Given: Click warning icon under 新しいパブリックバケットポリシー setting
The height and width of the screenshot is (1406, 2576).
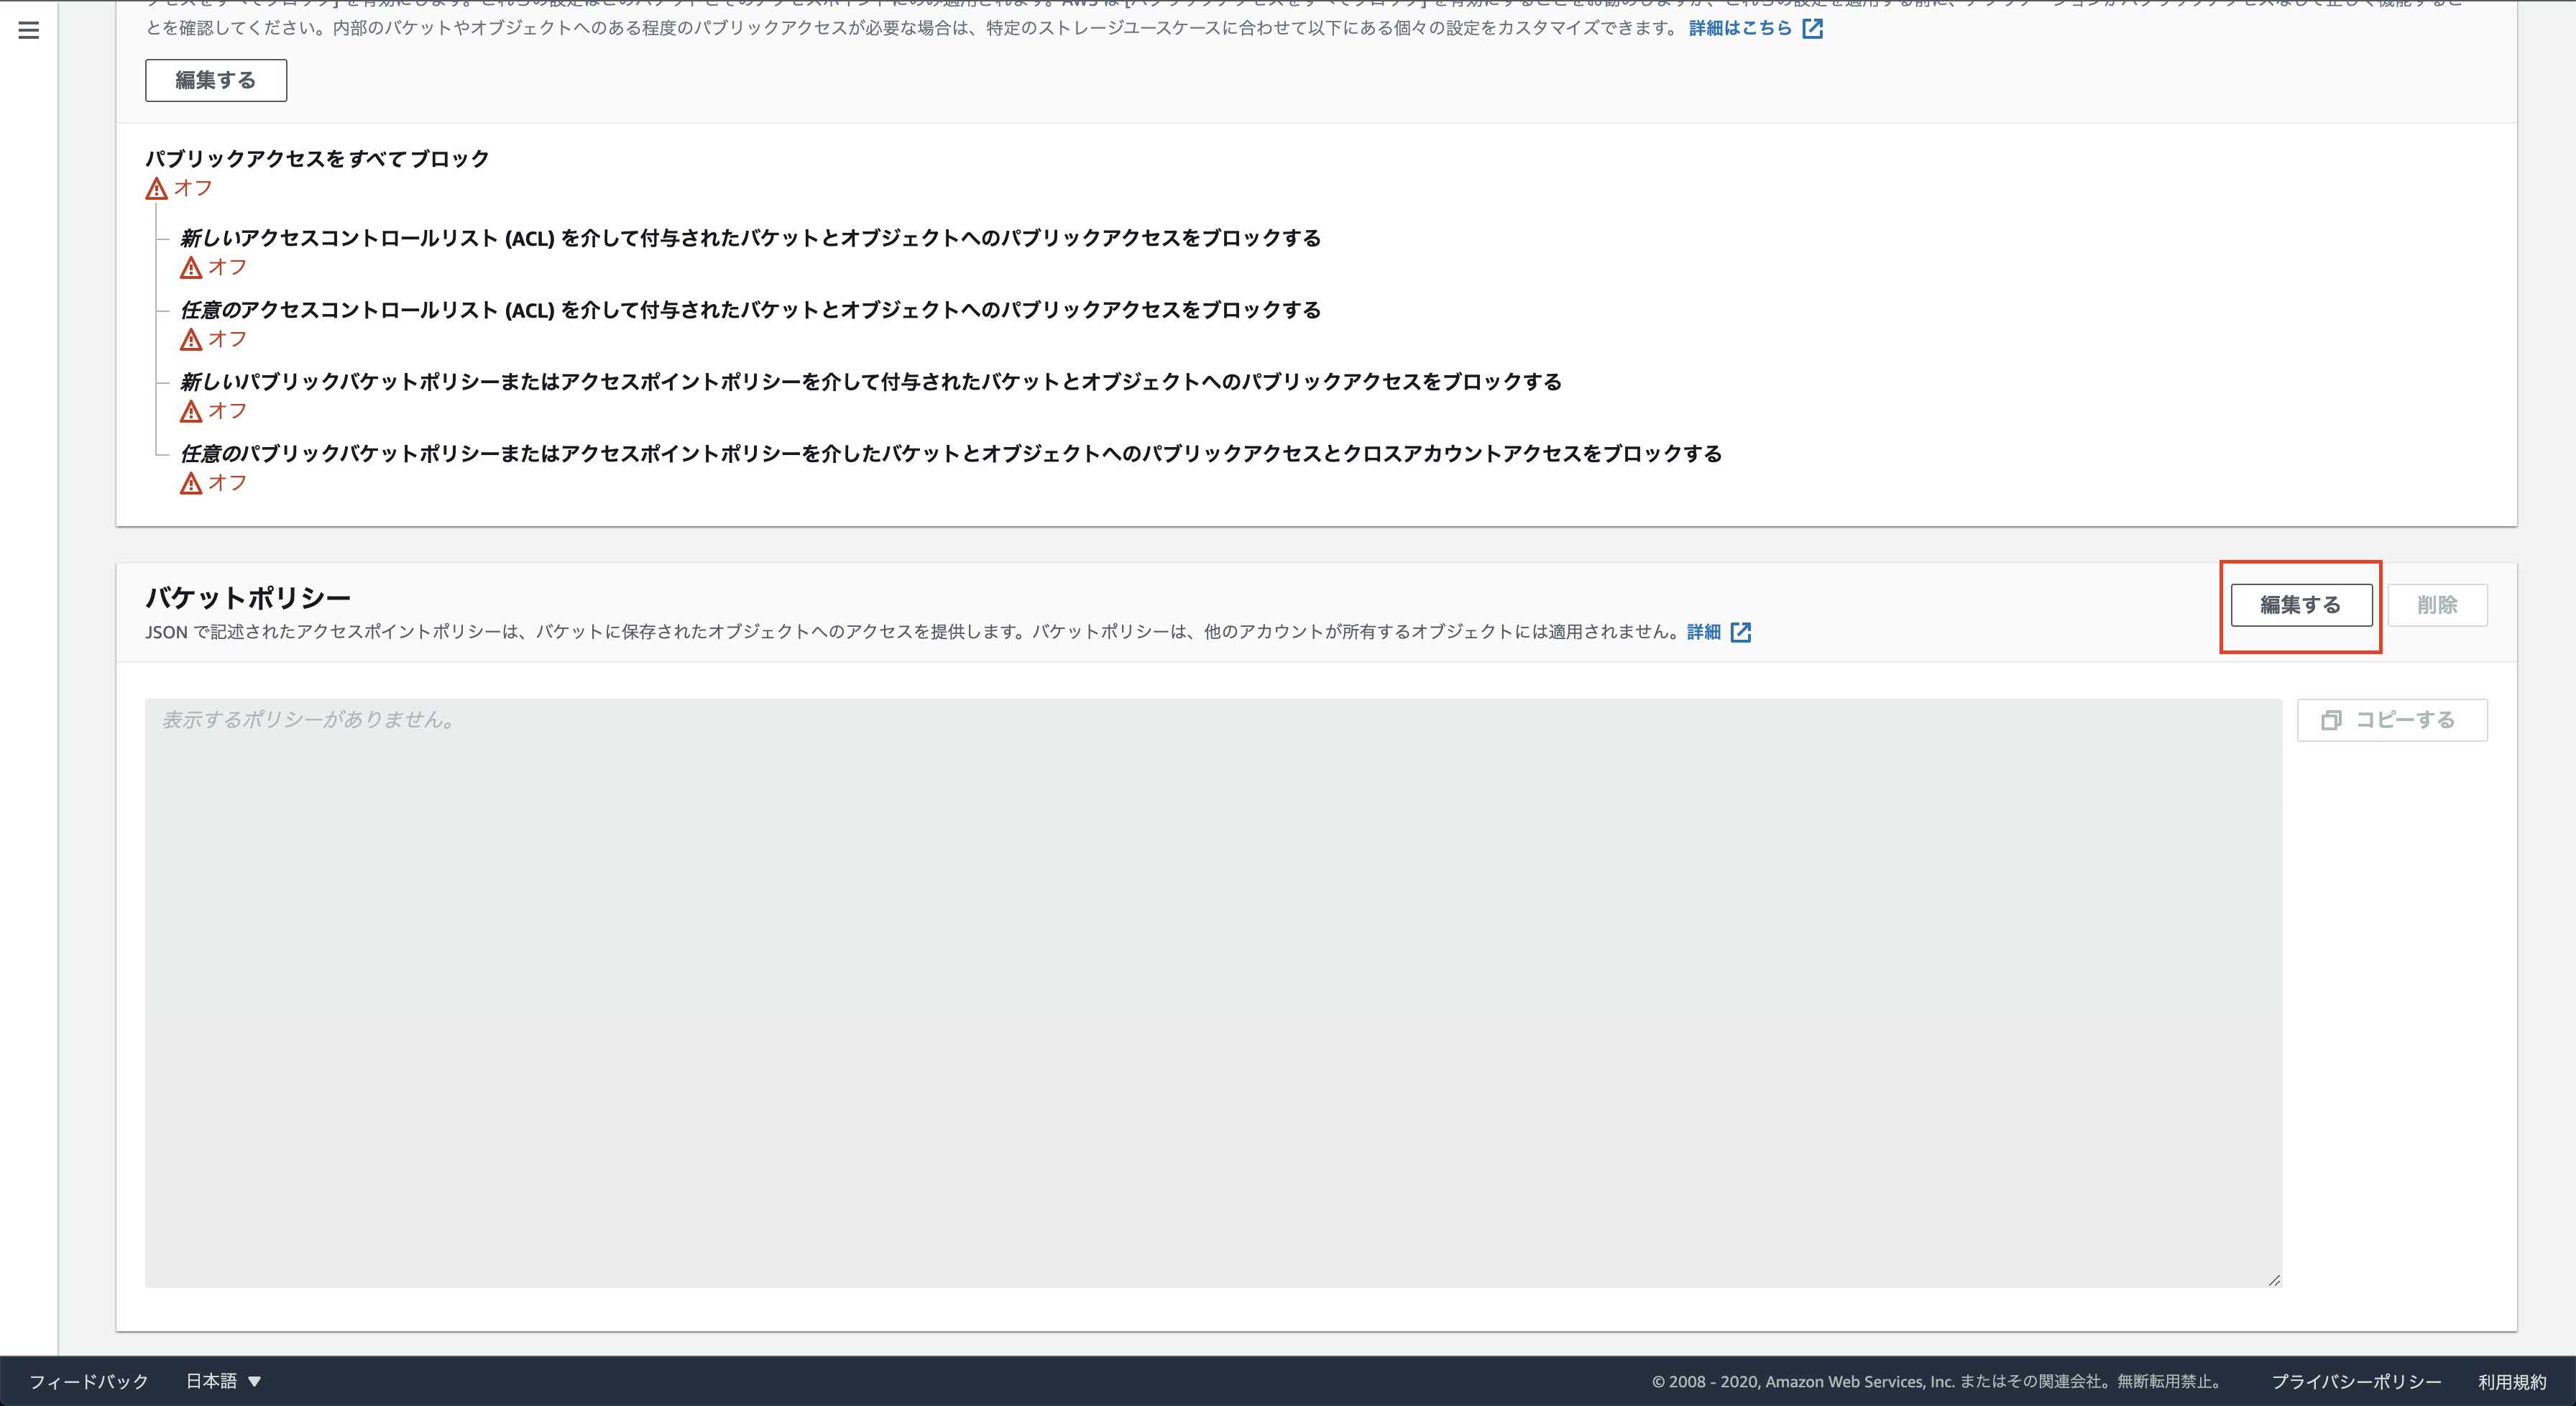Looking at the screenshot, I should coord(190,411).
